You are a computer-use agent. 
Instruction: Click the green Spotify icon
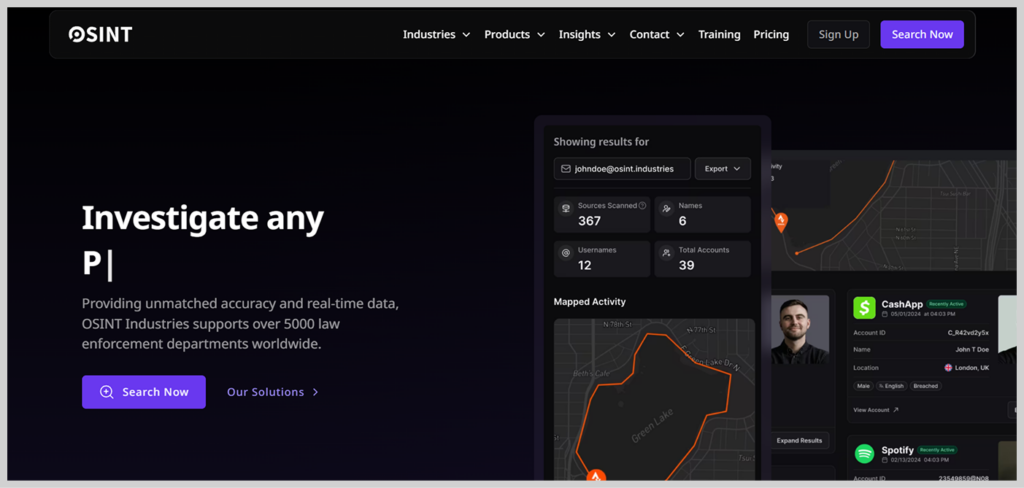pyautogui.click(x=864, y=454)
